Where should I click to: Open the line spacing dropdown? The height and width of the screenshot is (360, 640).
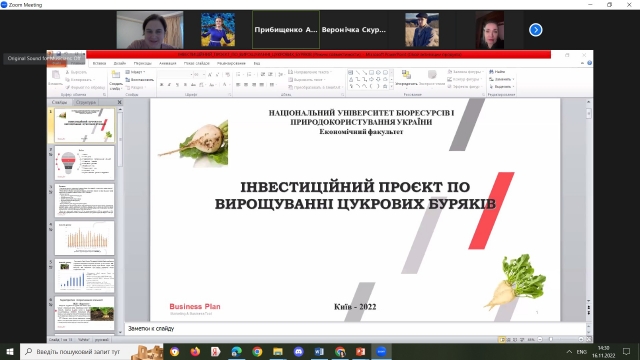click(x=281, y=75)
